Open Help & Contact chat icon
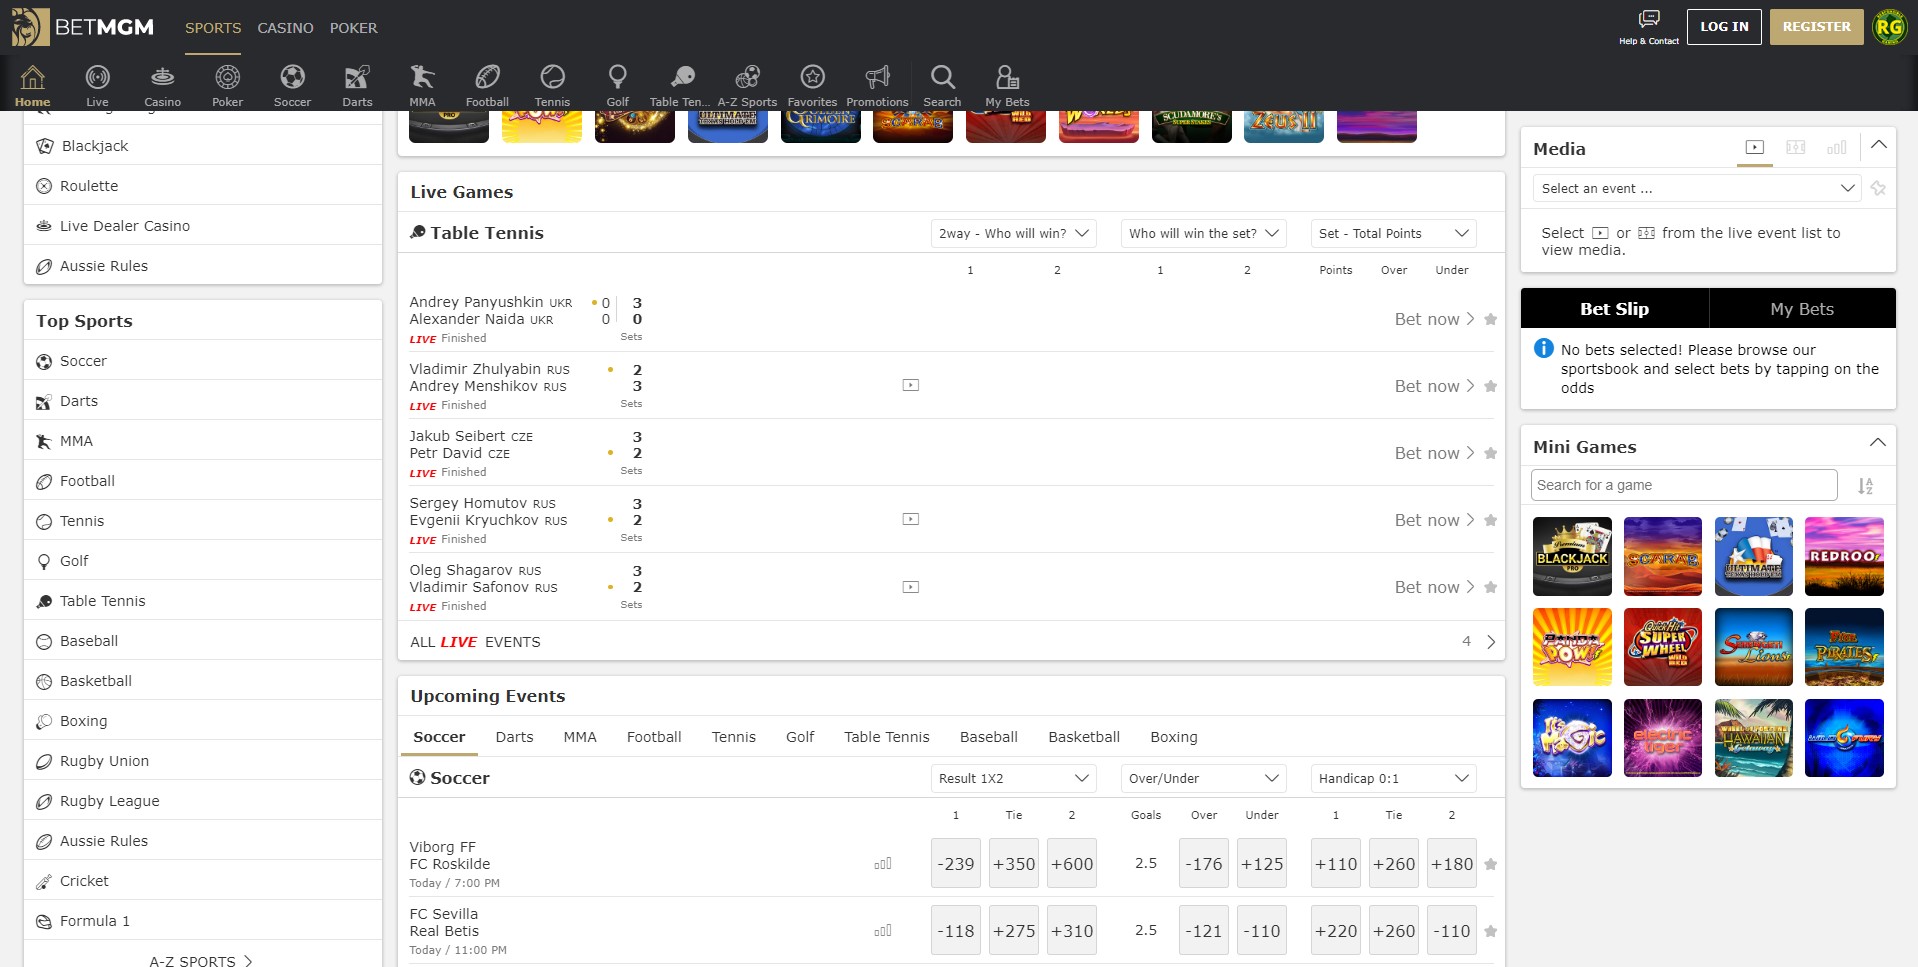The image size is (1918, 967). point(1649,27)
